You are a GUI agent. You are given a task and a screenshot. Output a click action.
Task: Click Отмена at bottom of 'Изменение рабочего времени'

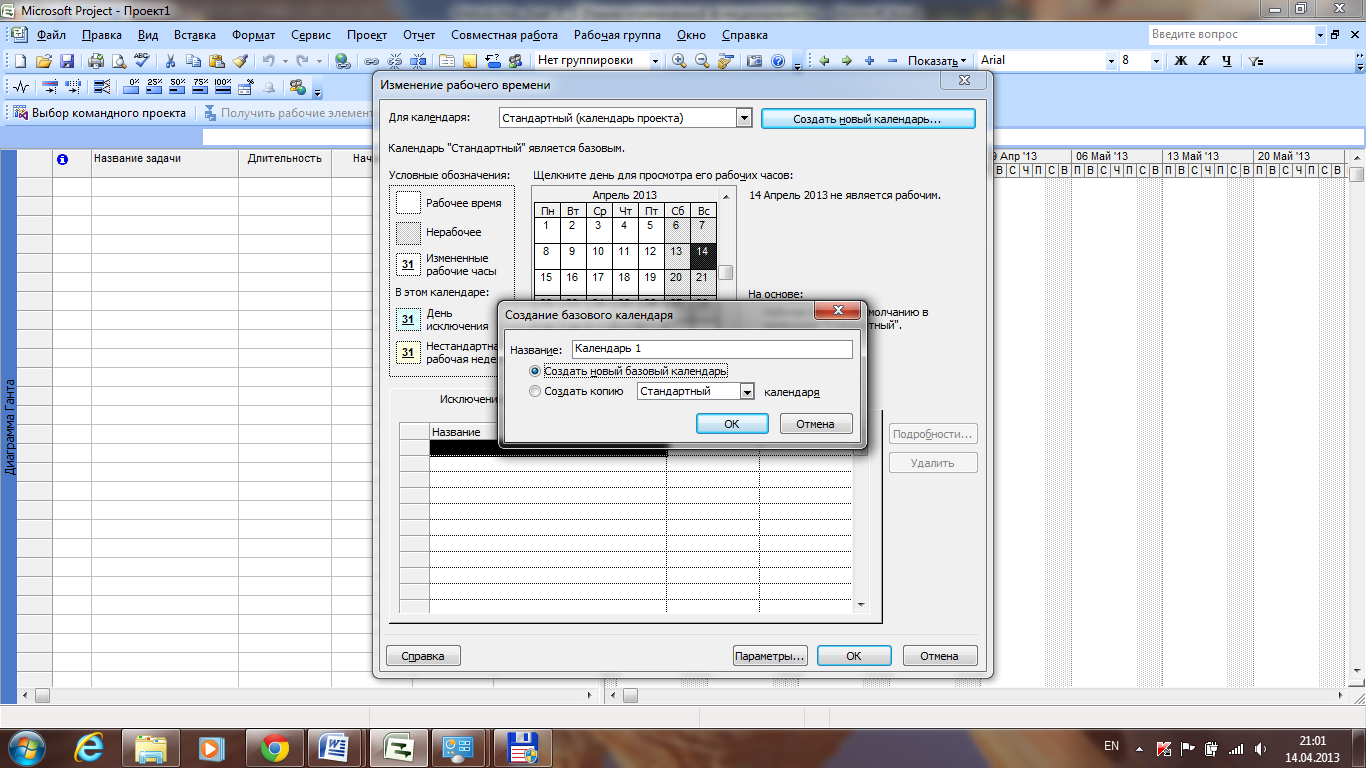point(940,656)
